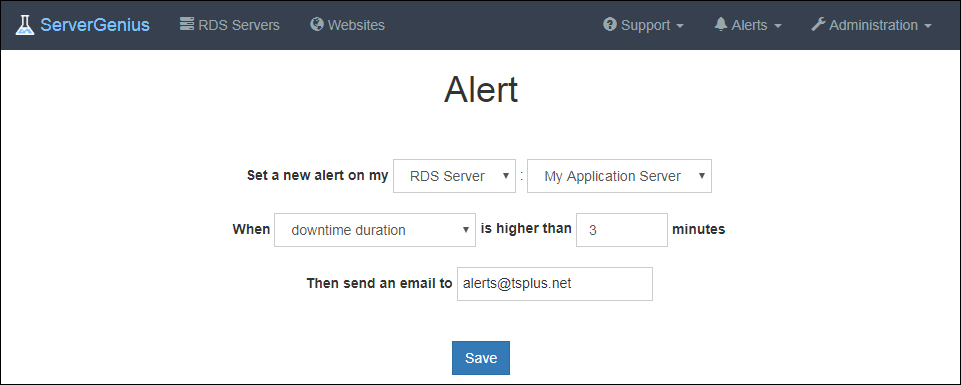This screenshot has width=961, height=385.
Task: Open the Support menu
Action: pyautogui.click(x=644, y=25)
